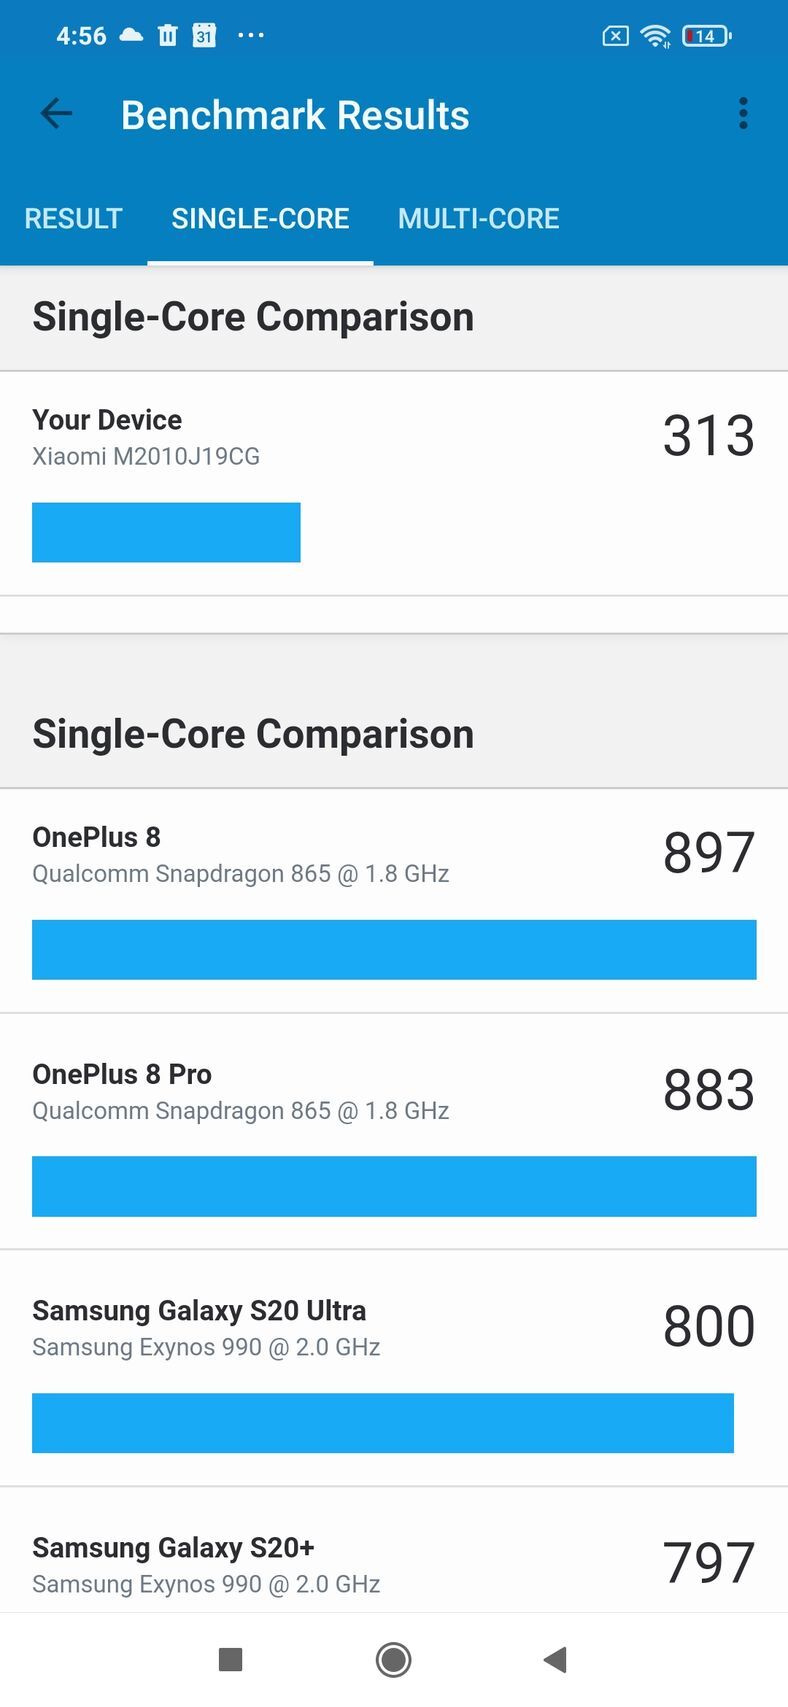This screenshot has height=1707, width=788.
Task: Tap the cloud icon in status bar
Action: pos(131,36)
